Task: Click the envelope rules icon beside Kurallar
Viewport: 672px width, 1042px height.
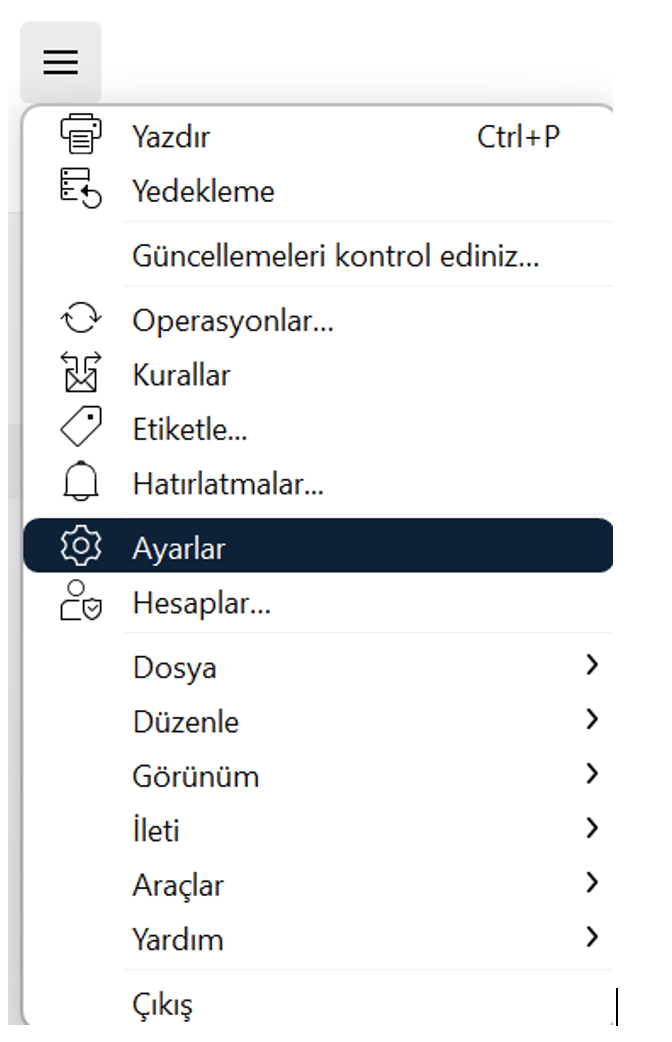Action: pyautogui.click(x=81, y=372)
